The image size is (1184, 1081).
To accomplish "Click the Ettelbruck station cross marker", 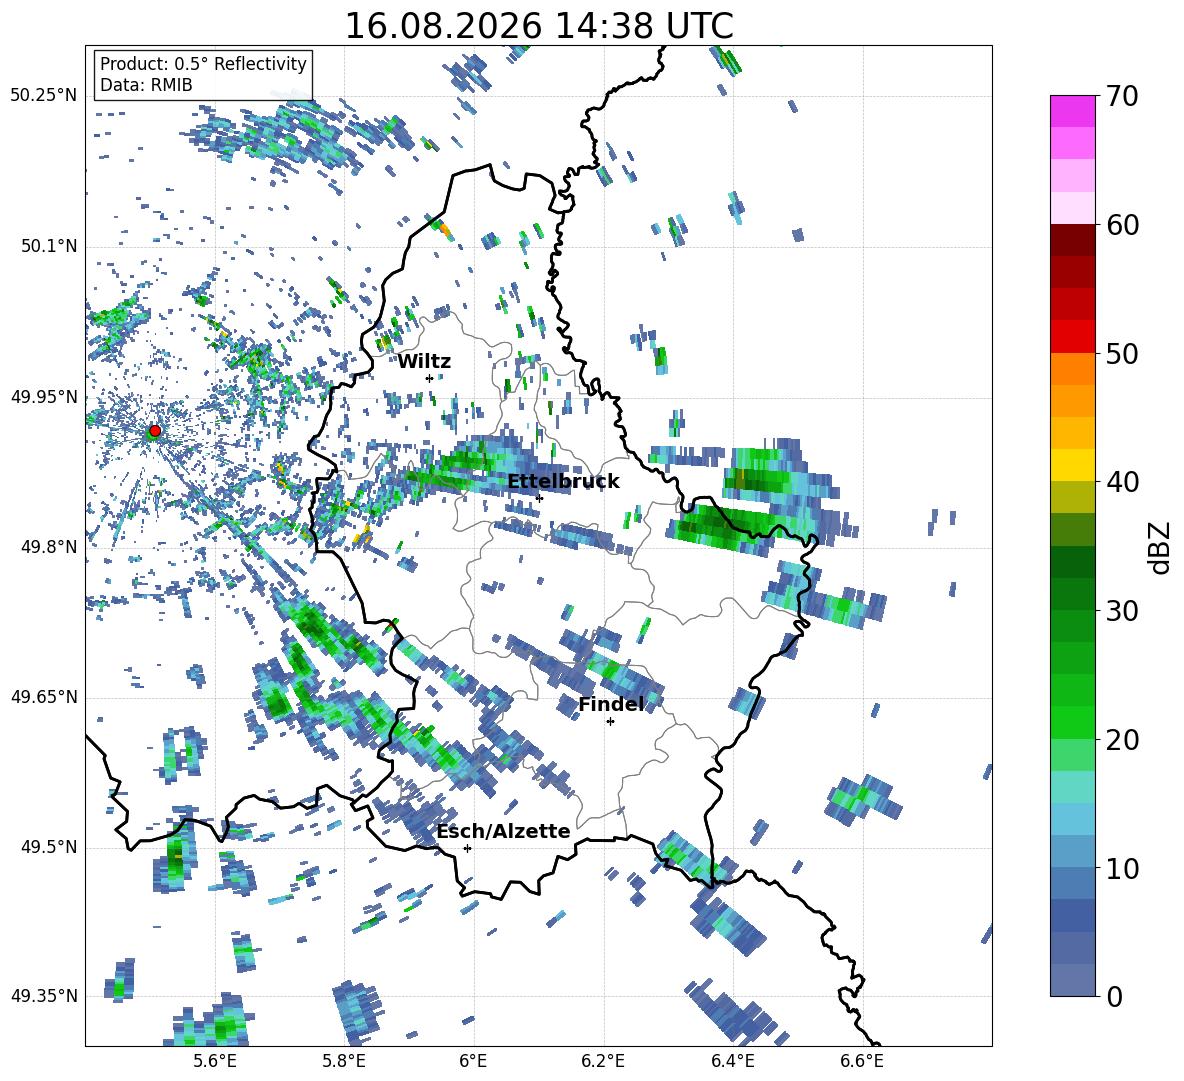I will (x=539, y=497).
